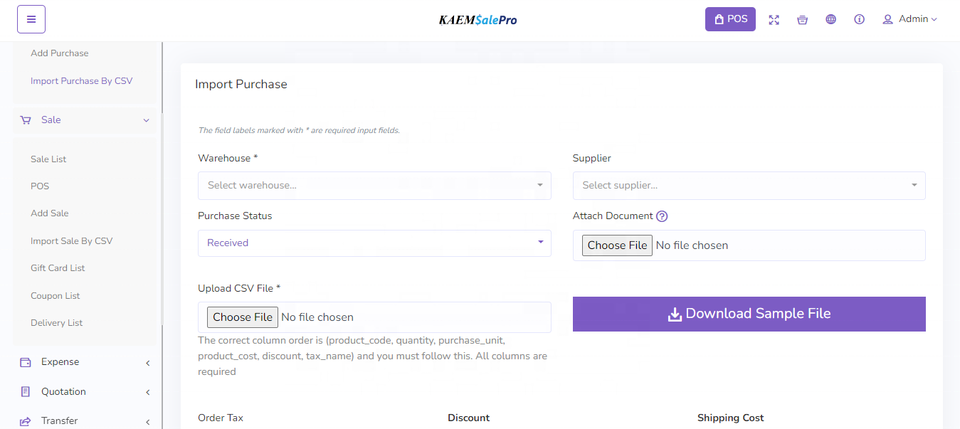Screen dimensions: 960x429
Task: Open Import Sale By CSV menu item
Action: 71,241
